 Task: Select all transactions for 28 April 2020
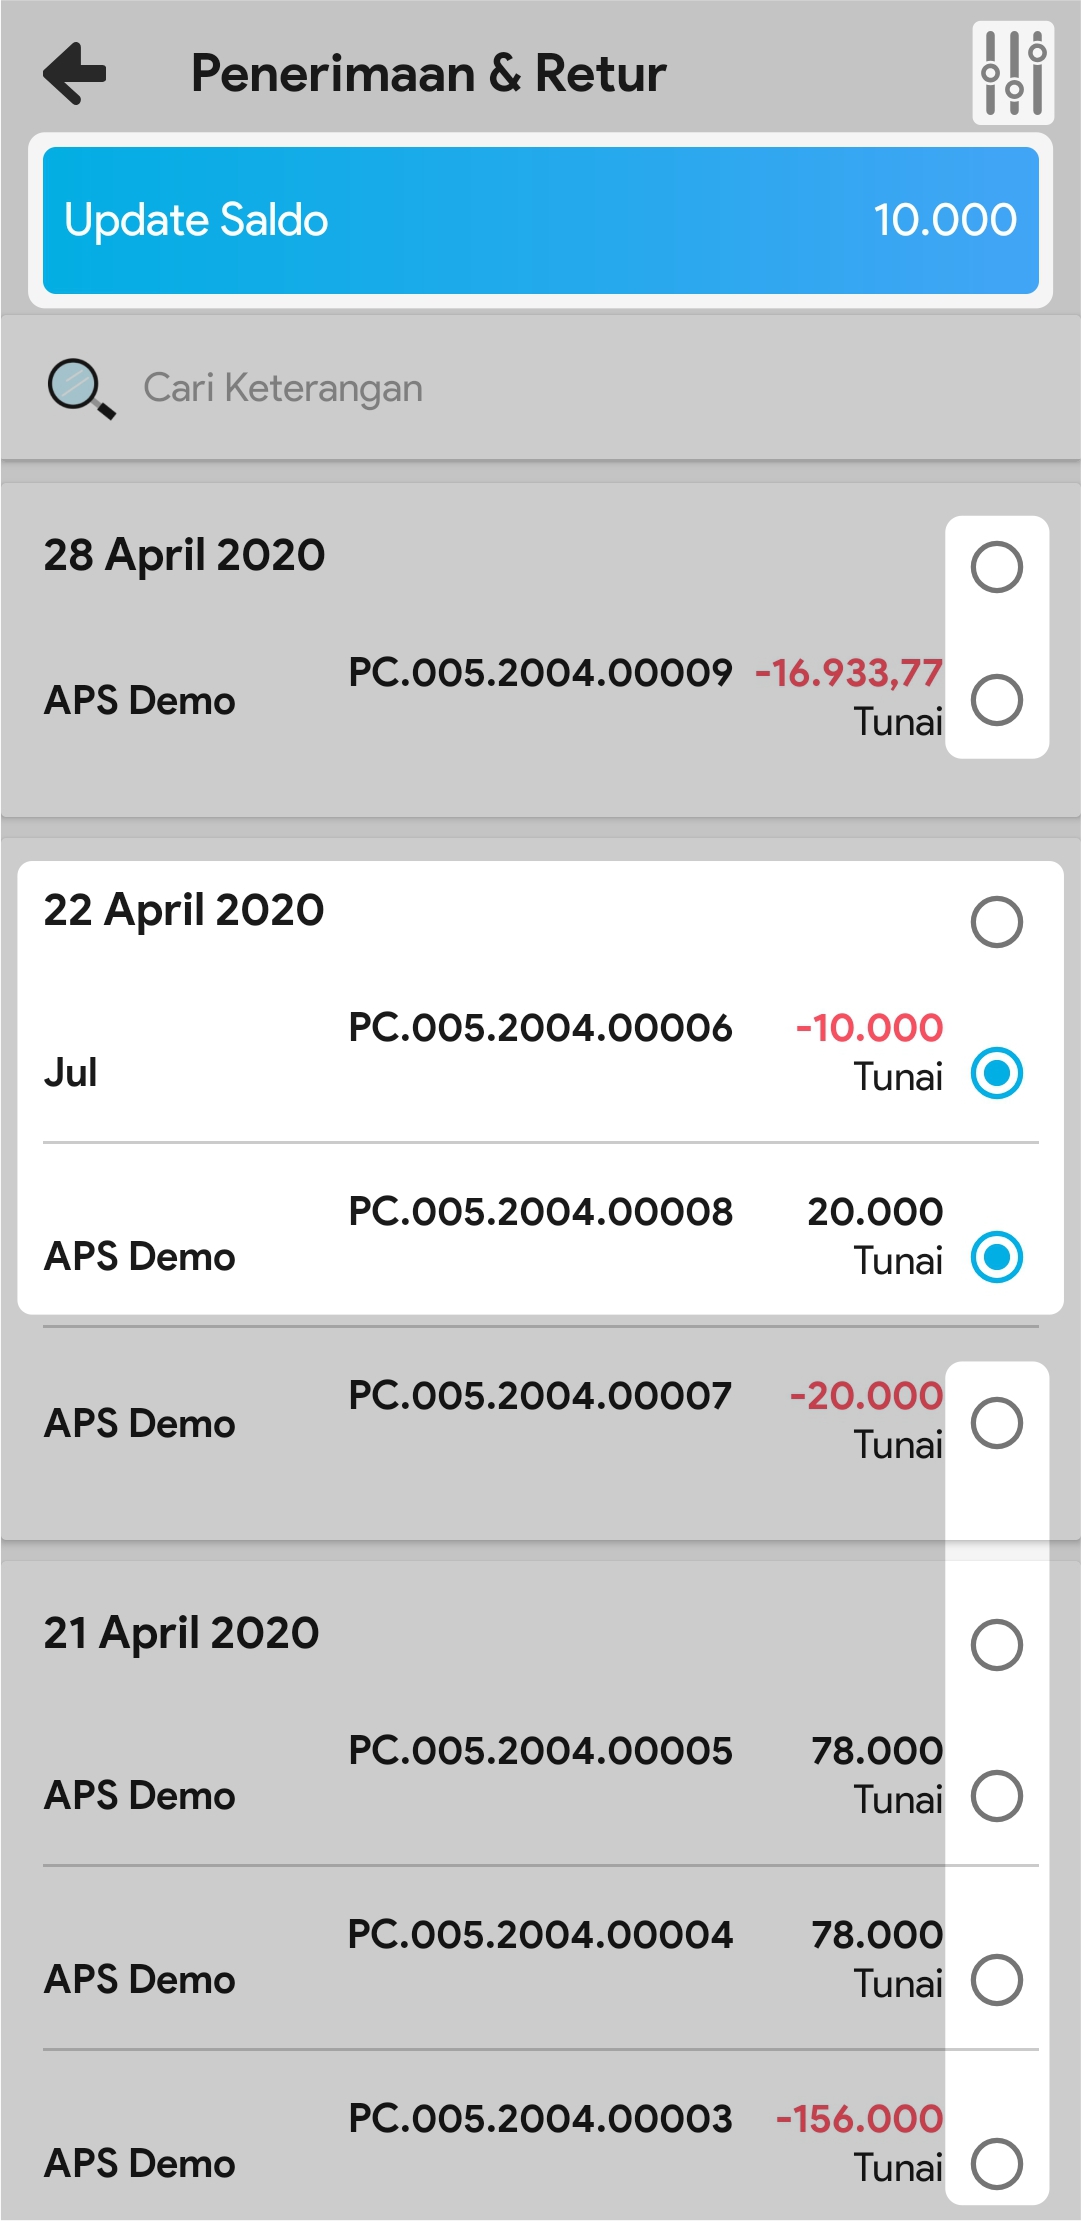[x=996, y=567]
